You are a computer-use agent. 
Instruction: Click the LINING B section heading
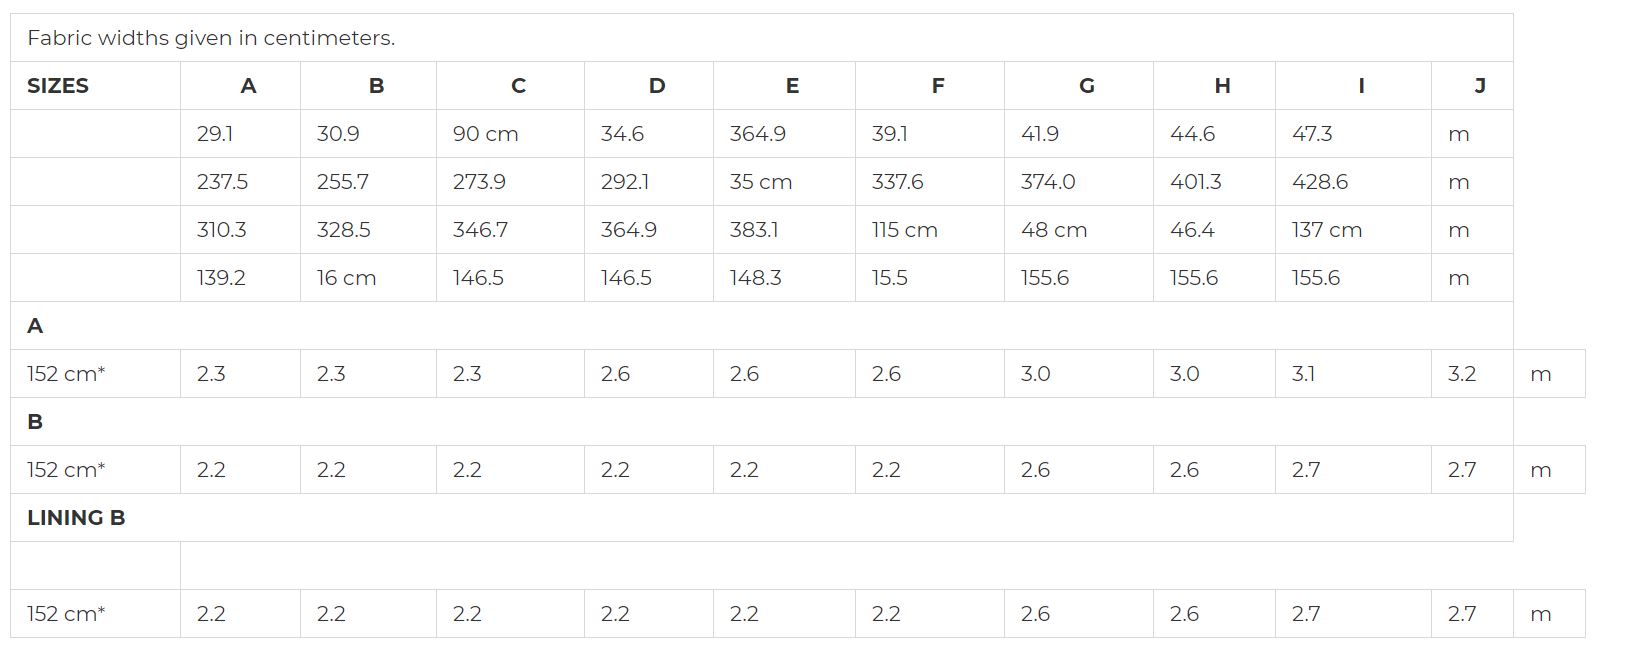pos(76,518)
